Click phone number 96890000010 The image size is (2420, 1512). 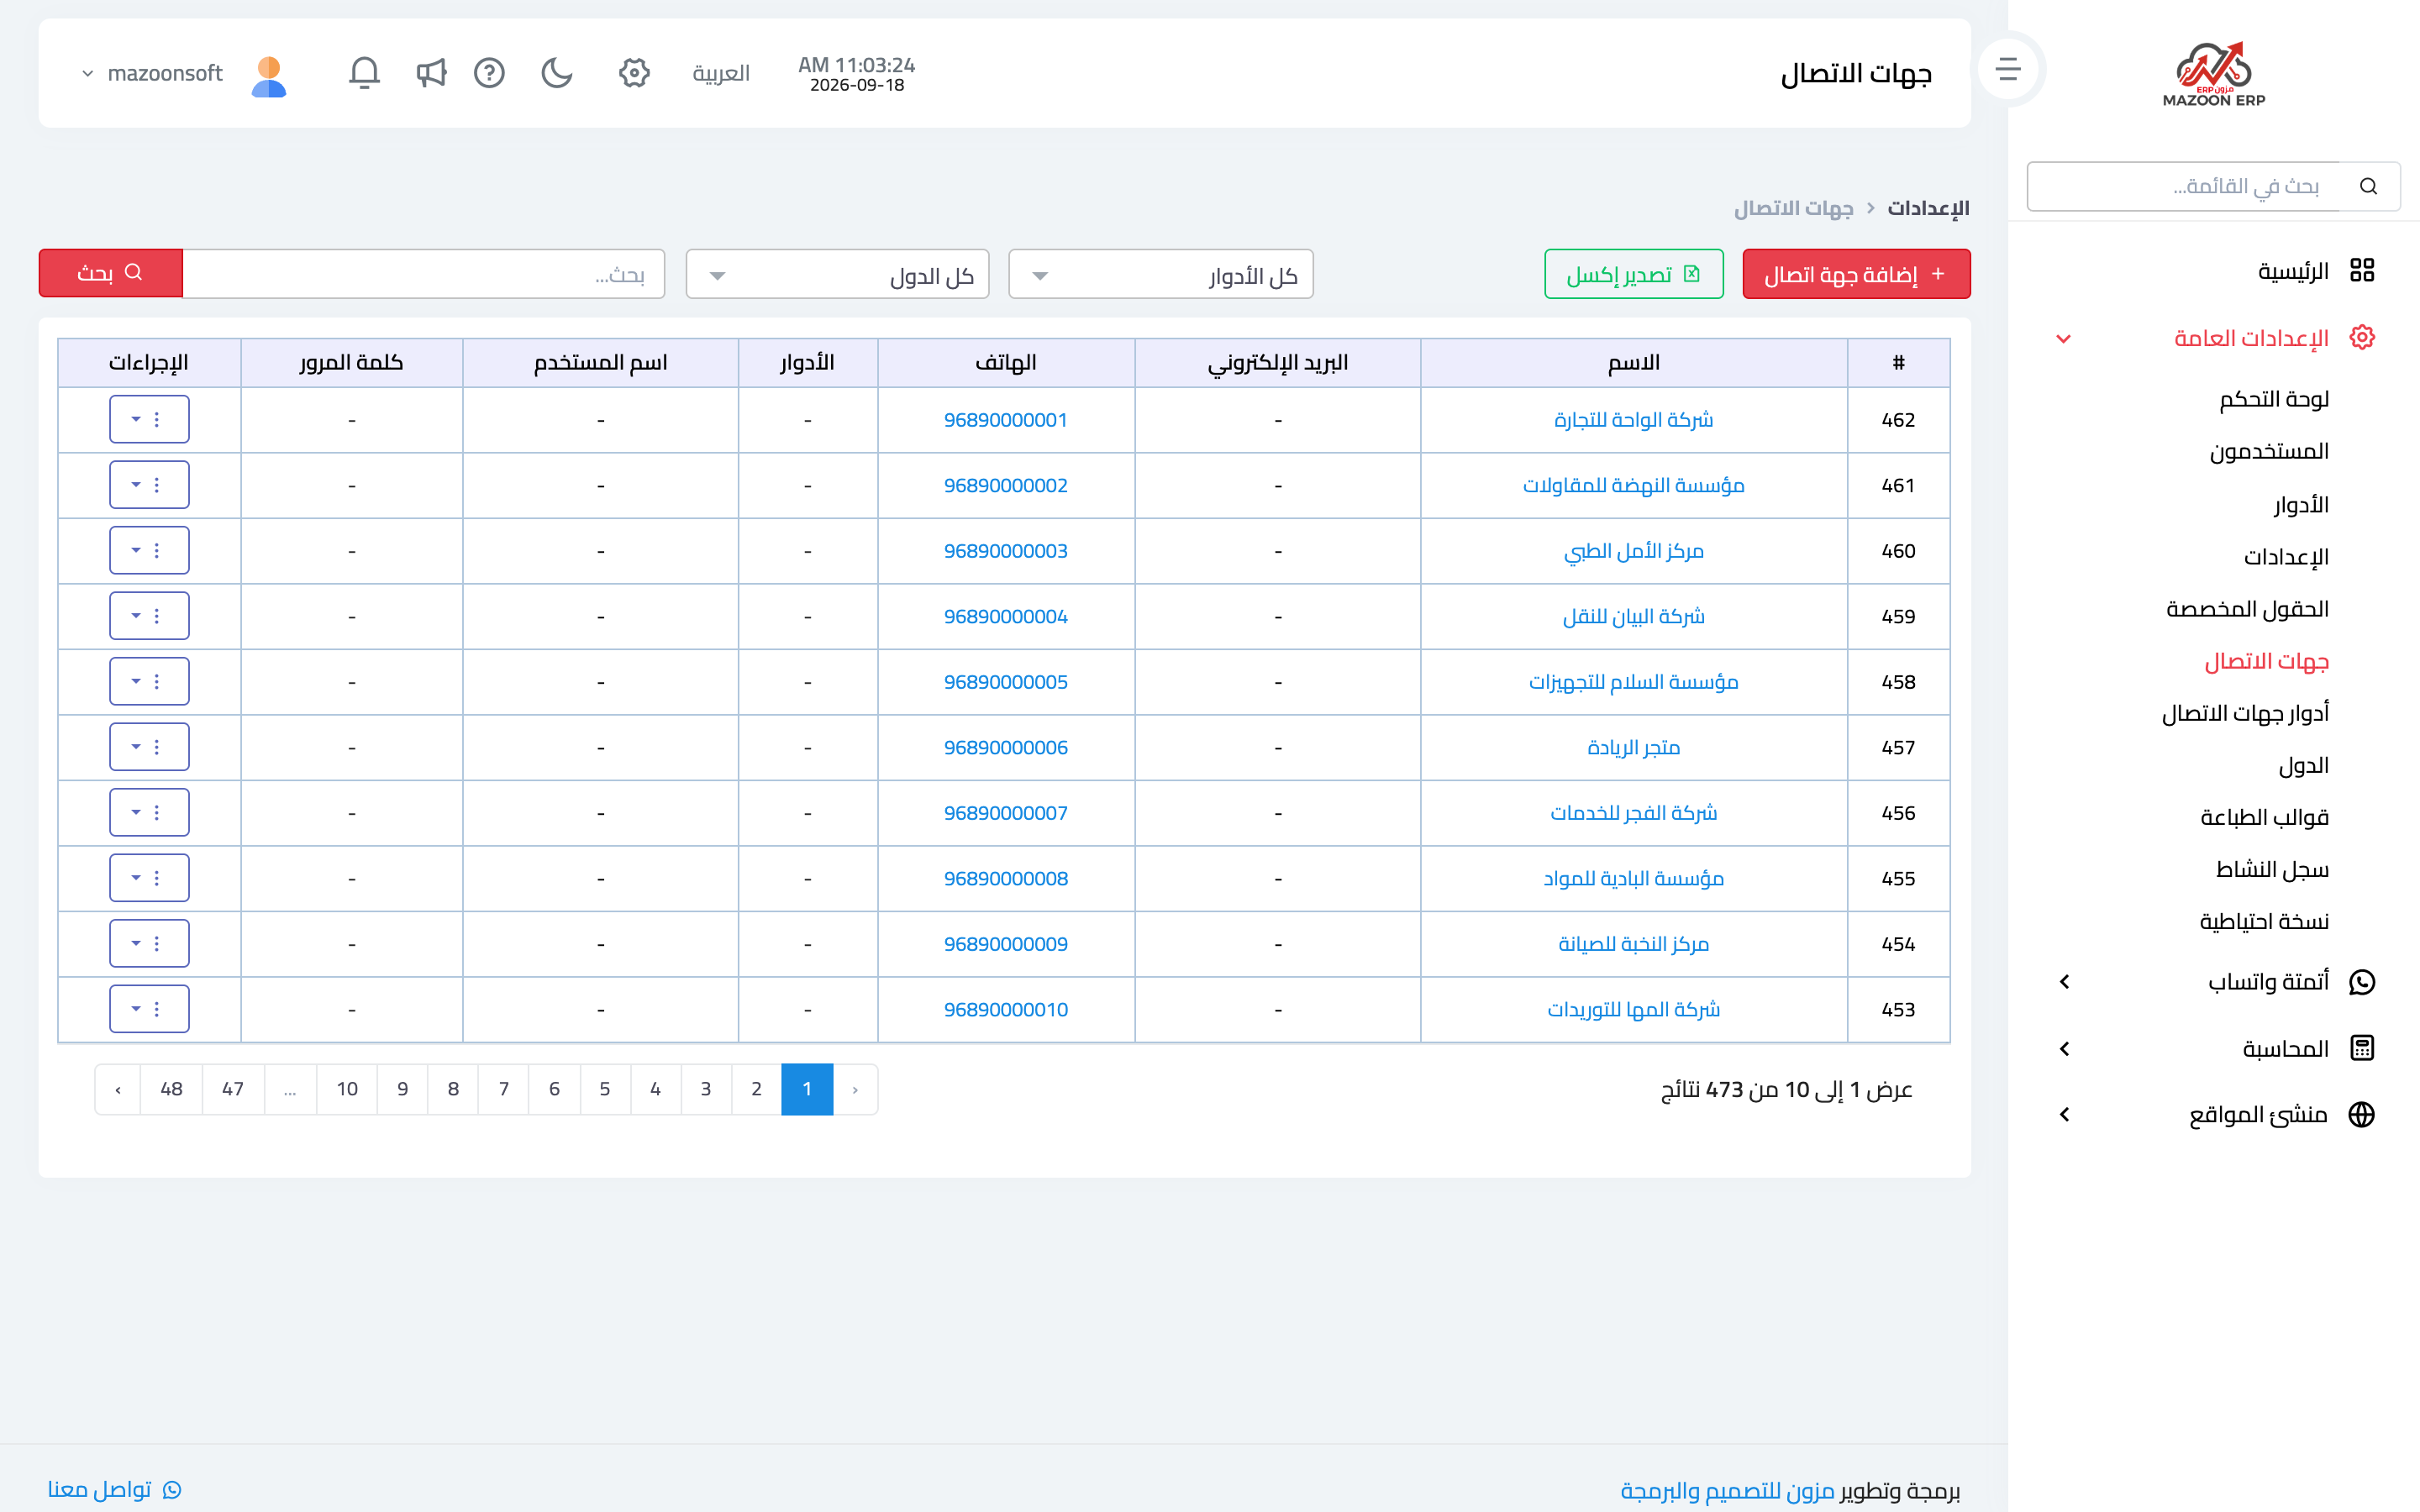[1005, 1009]
